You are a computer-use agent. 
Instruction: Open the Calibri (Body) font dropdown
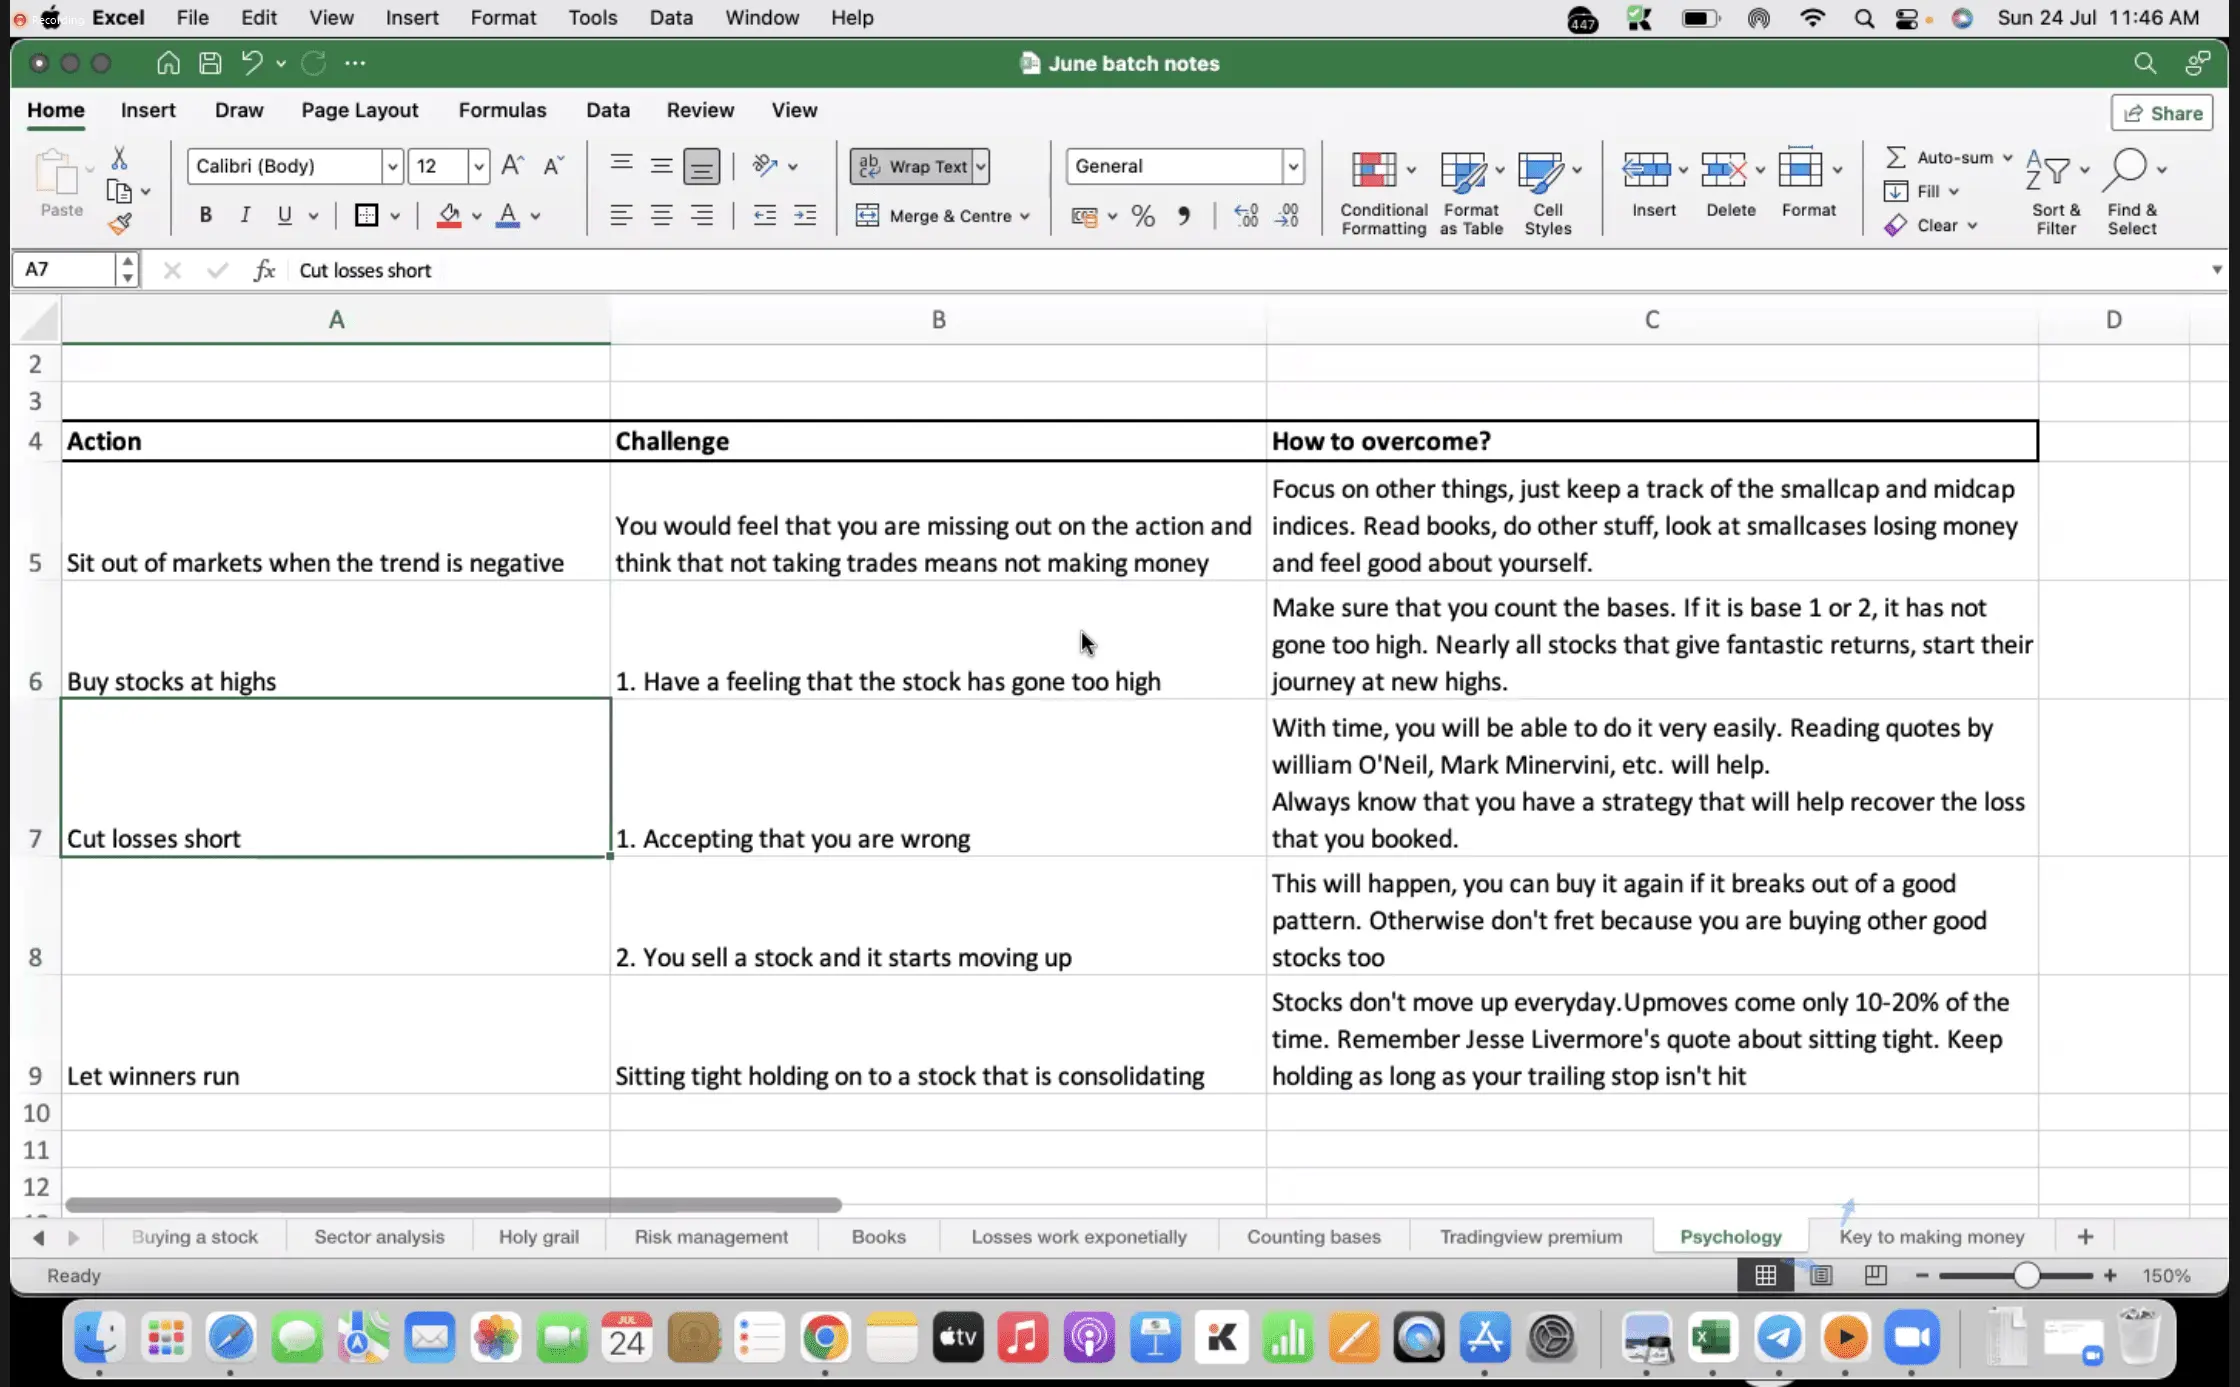[392, 166]
